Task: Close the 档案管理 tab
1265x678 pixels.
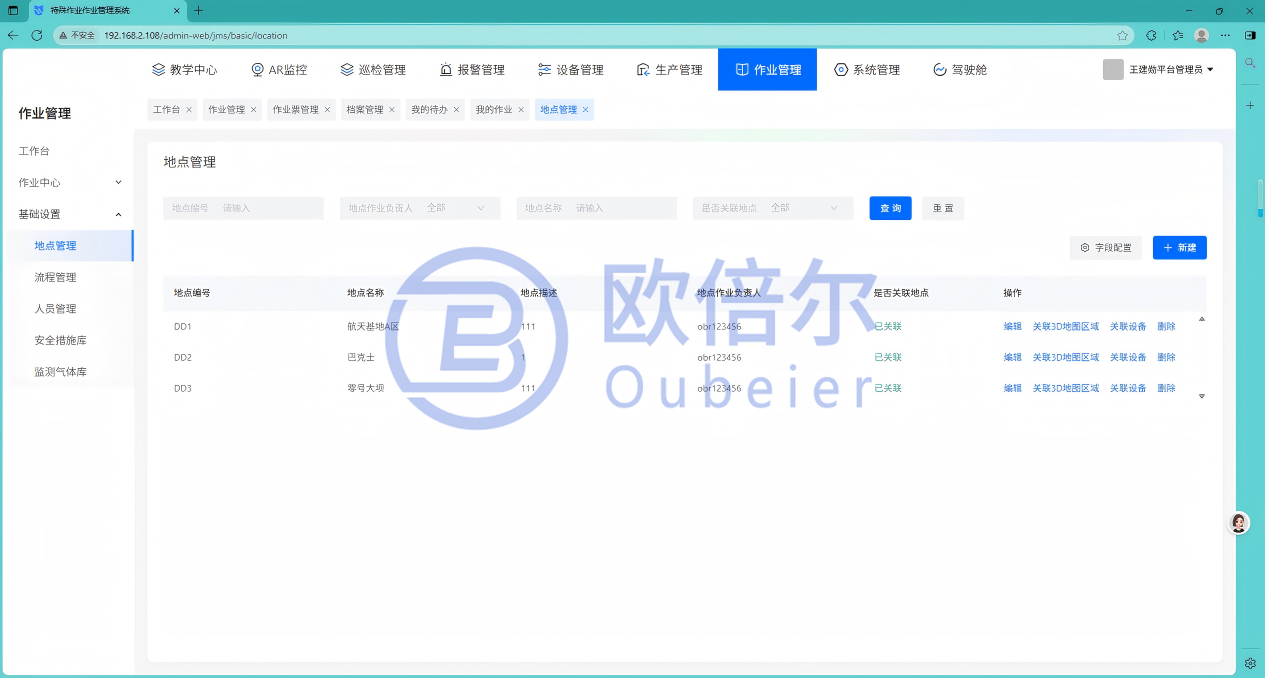Action: 392,110
